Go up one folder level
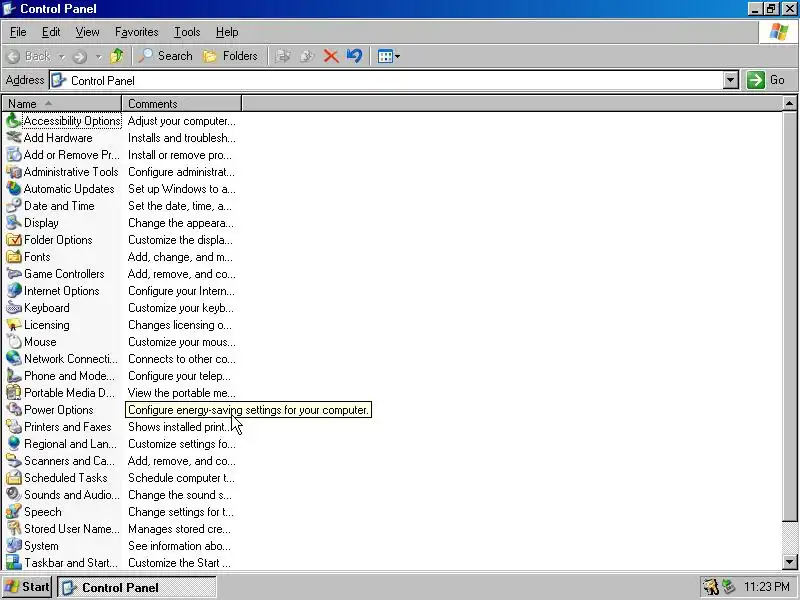 click(117, 56)
